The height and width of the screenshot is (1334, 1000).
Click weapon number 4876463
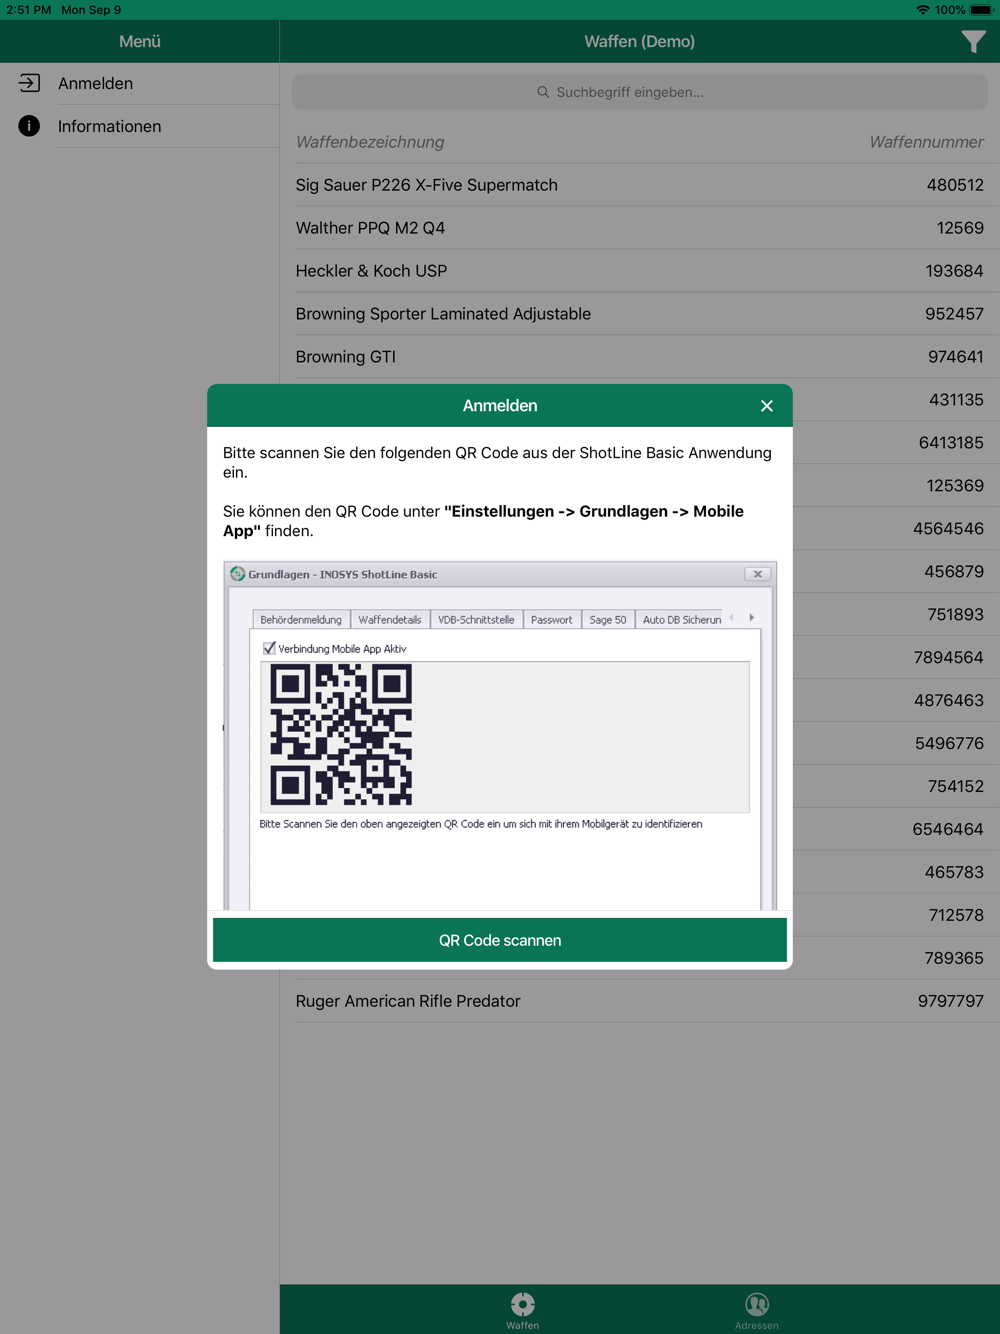pos(949,701)
